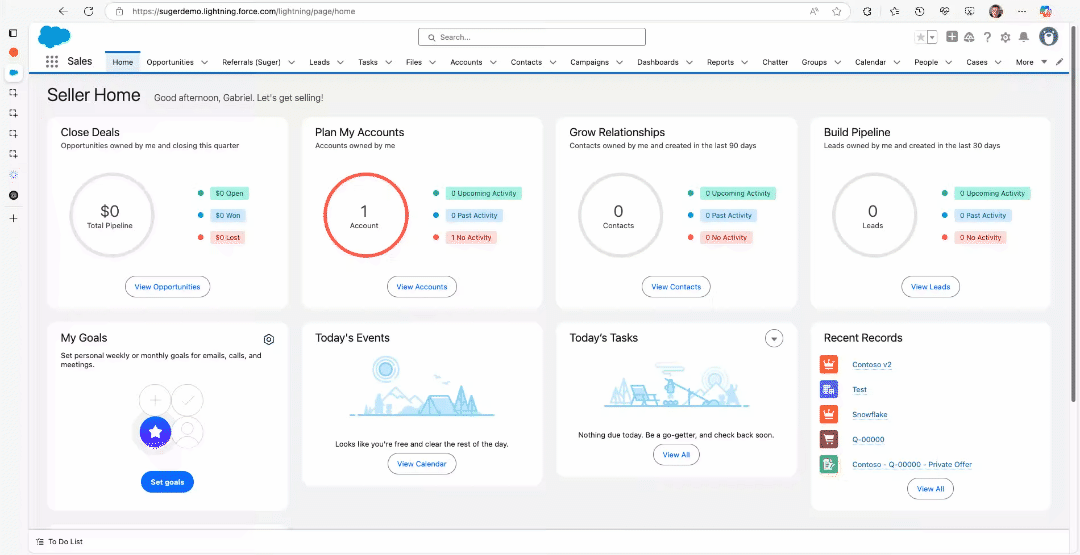Click View All under Today's Tasks
The height and width of the screenshot is (555, 1080).
[676, 454]
